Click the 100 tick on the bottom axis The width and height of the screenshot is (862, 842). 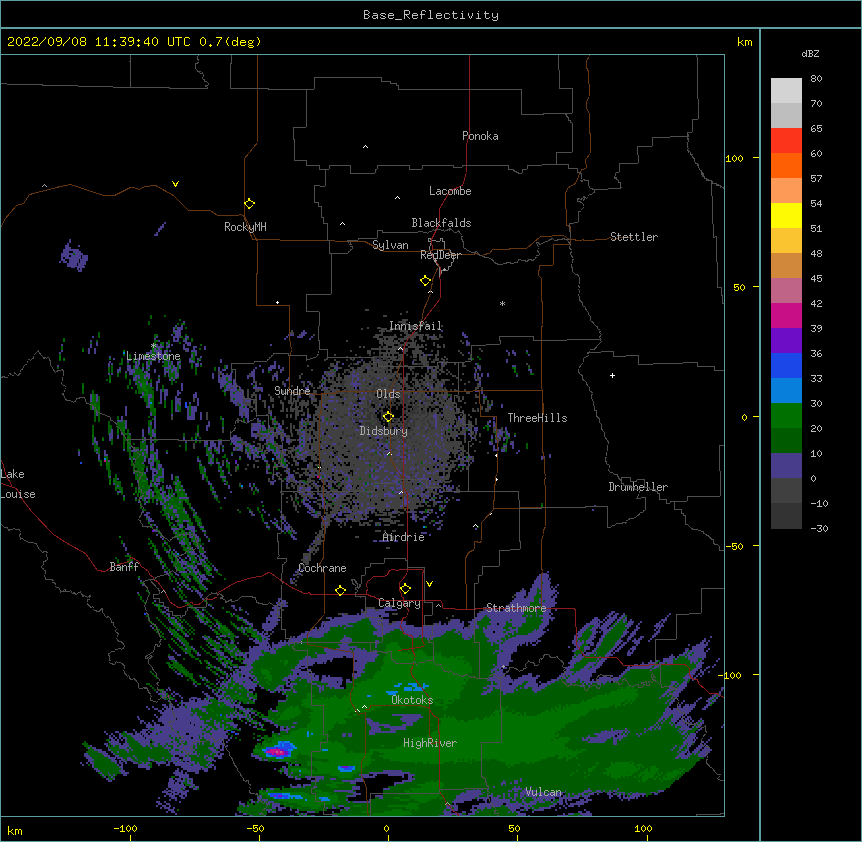tap(643, 828)
